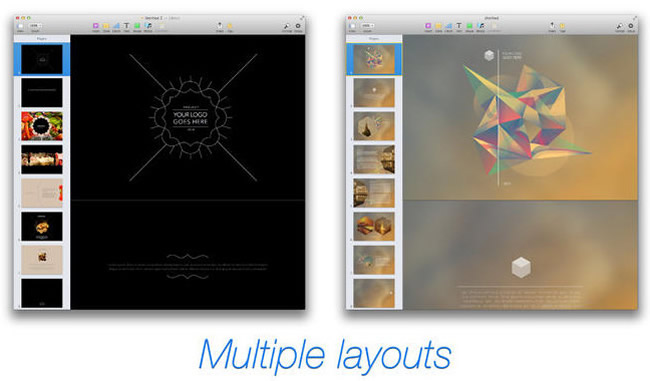650x381 pixels.
Task: Click the document title of the gold-document window
Action: coord(492,18)
